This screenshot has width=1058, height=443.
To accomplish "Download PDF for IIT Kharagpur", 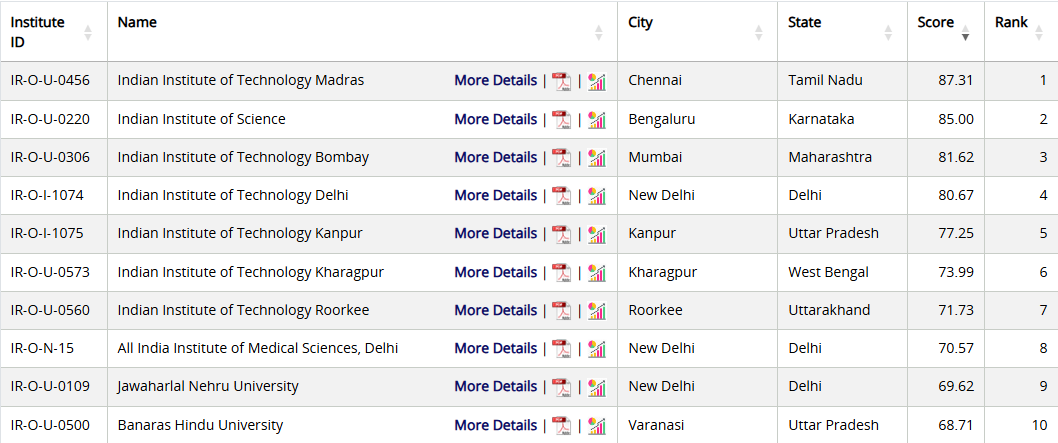I will click(561, 272).
